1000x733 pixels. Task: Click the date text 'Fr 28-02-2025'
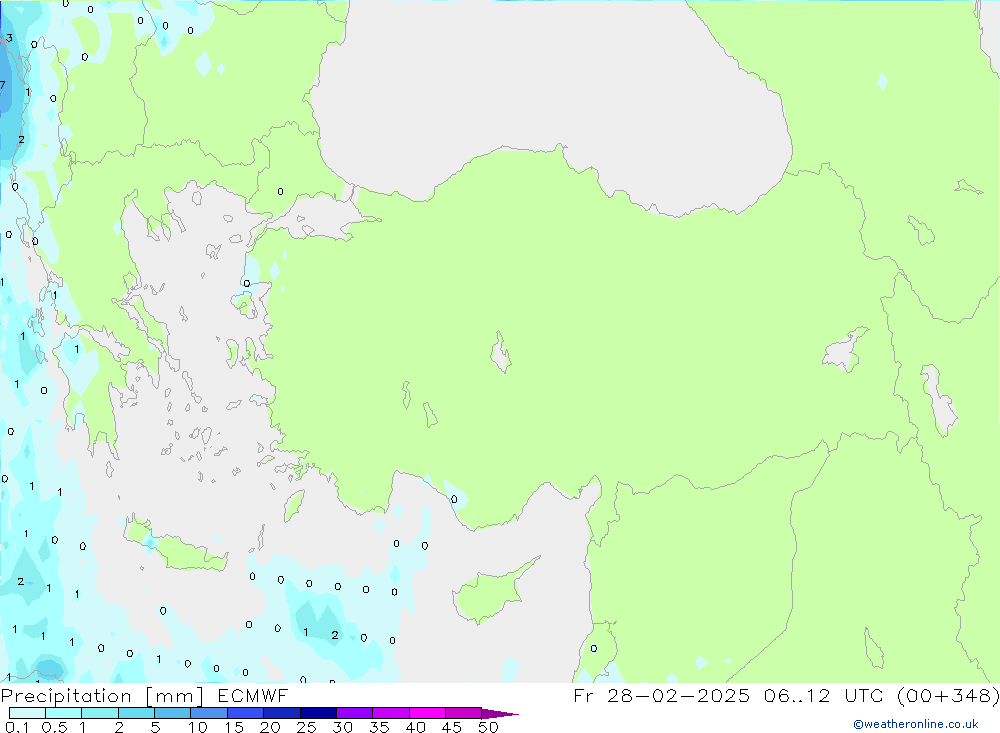click(x=662, y=695)
